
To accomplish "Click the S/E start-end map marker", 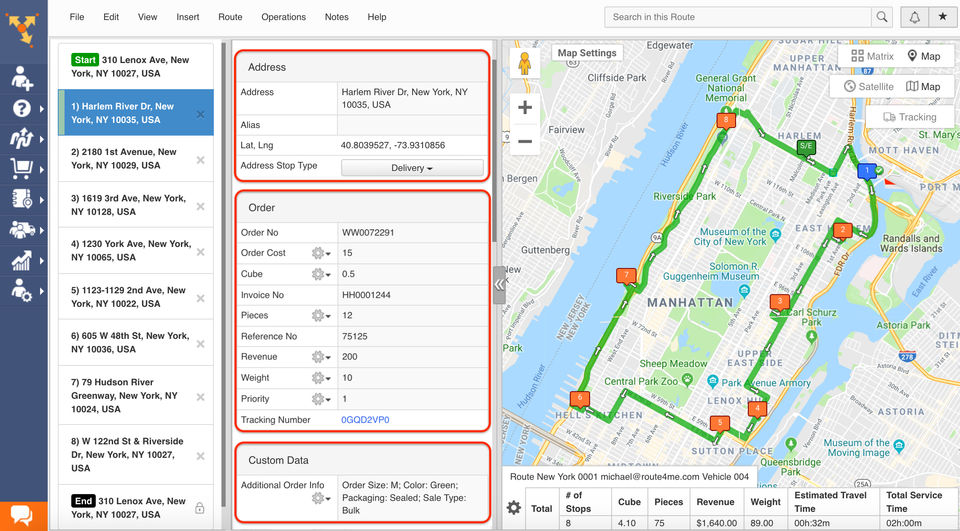I will pyautogui.click(x=806, y=147).
